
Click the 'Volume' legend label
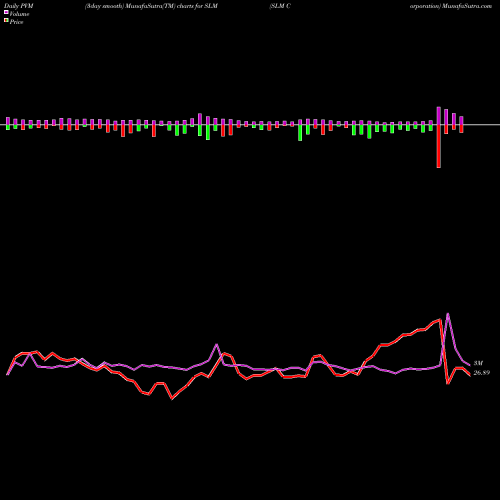[x=19, y=14]
